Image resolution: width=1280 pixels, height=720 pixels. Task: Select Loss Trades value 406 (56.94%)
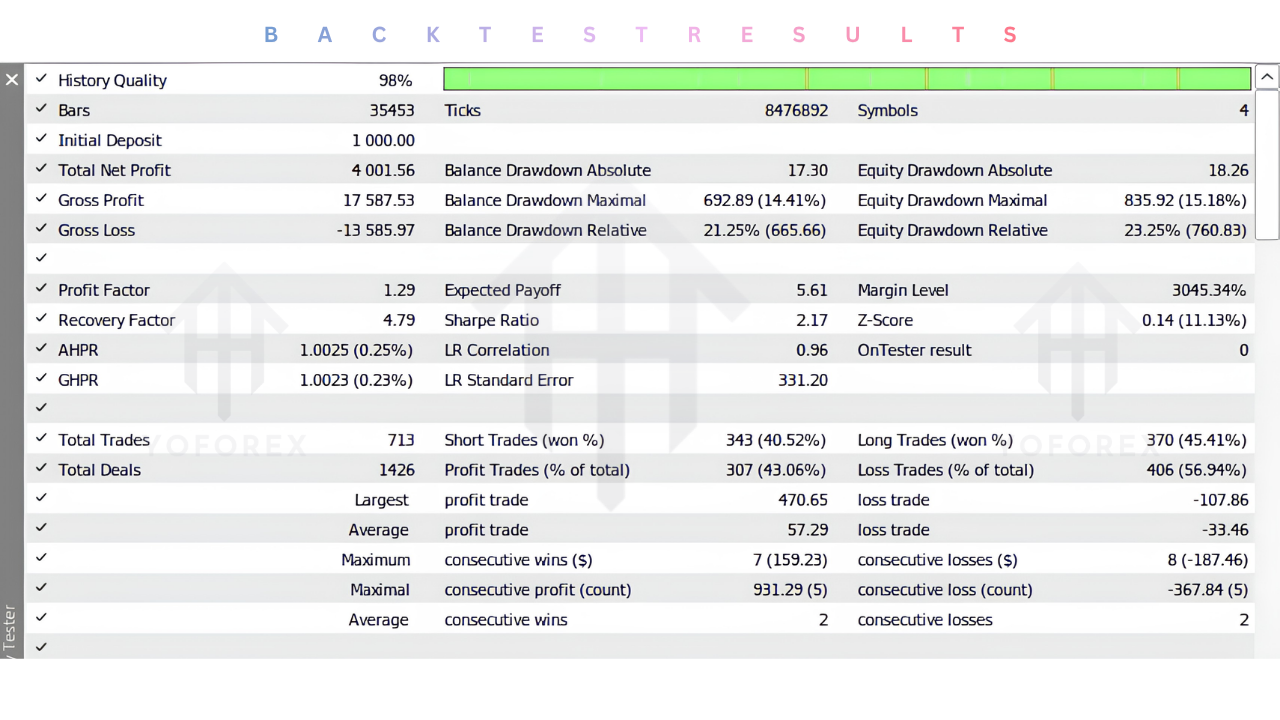[x=1196, y=470]
